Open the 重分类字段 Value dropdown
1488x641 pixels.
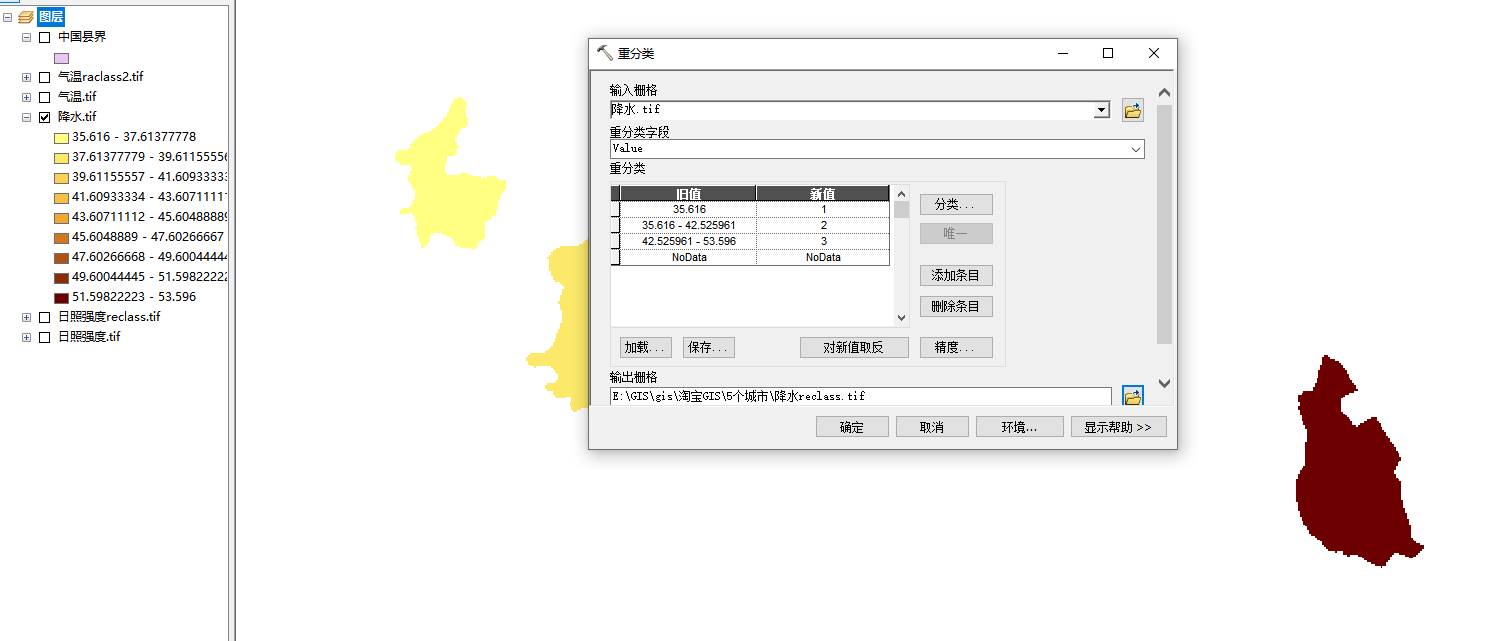pyautogui.click(x=1135, y=149)
